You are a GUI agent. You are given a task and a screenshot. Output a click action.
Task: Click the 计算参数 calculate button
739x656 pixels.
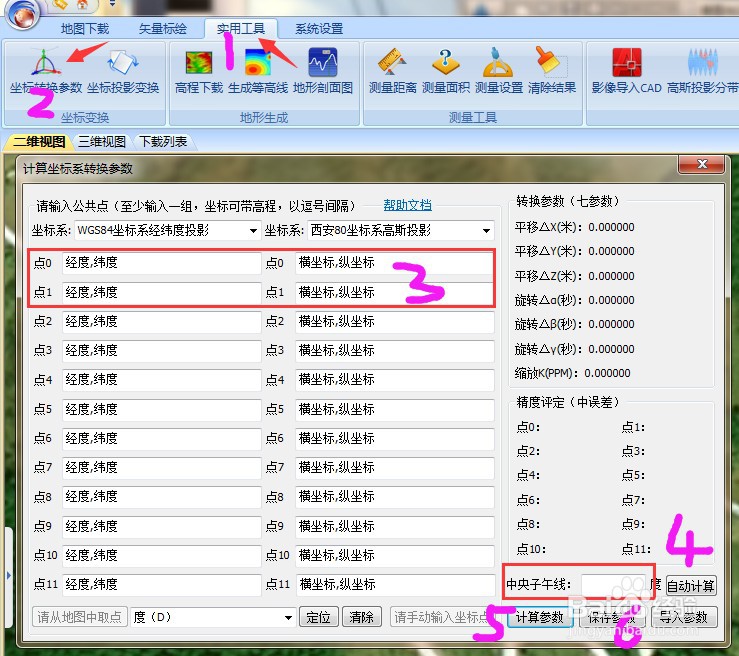pyautogui.click(x=540, y=617)
